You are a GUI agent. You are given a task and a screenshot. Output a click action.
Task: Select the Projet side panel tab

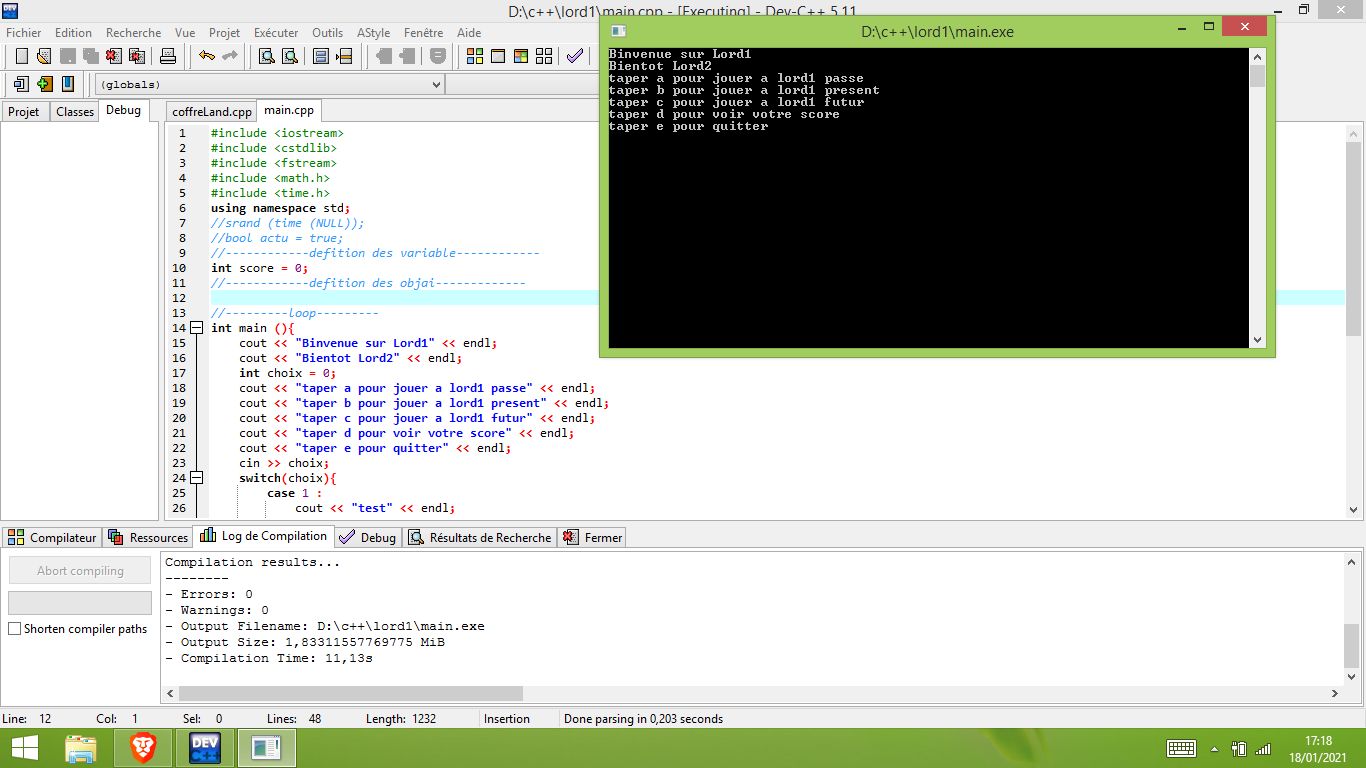tap(24, 111)
